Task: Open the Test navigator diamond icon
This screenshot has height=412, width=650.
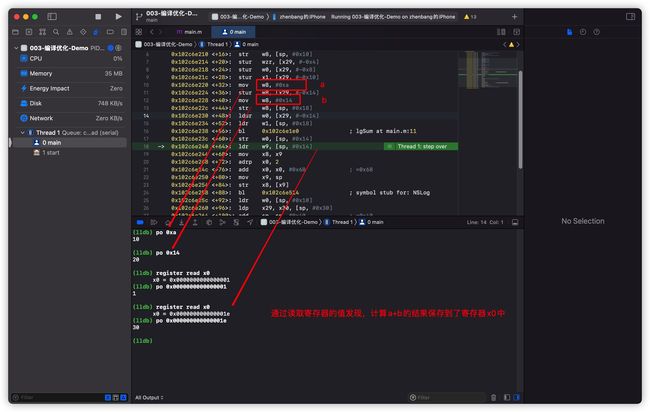Action: [x=83, y=32]
